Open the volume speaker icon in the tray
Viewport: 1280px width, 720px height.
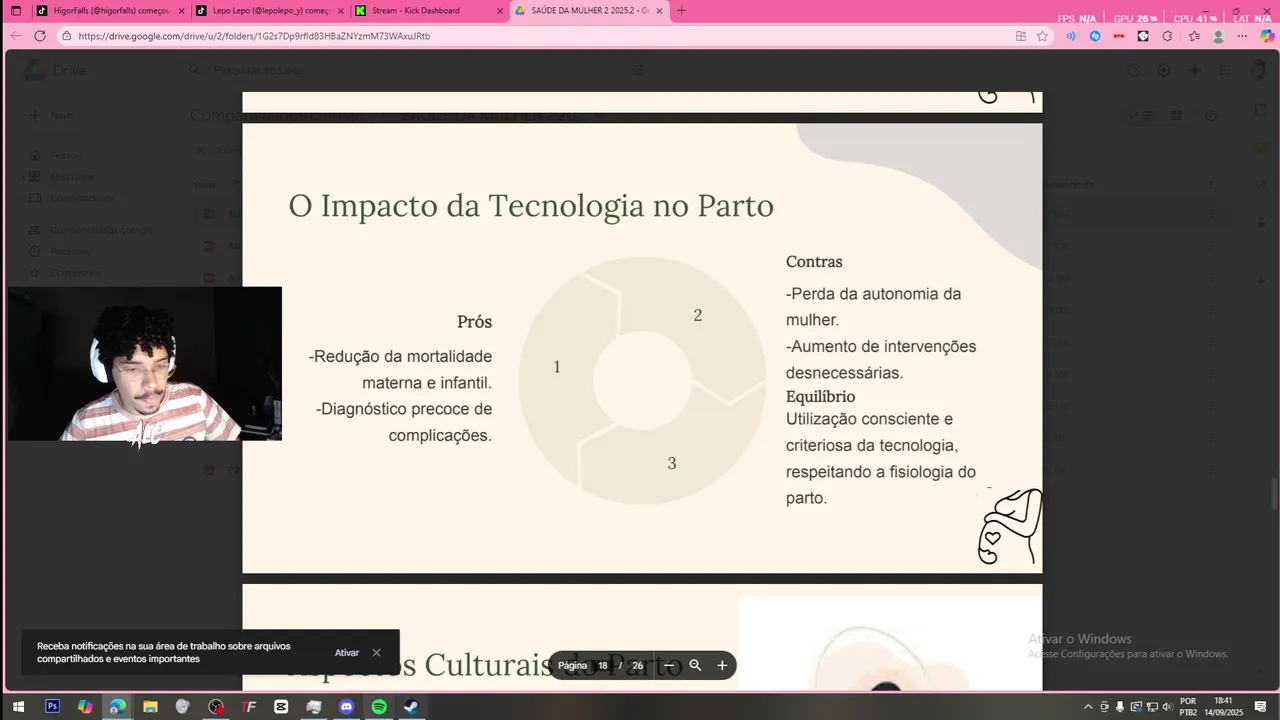(x=1166, y=707)
